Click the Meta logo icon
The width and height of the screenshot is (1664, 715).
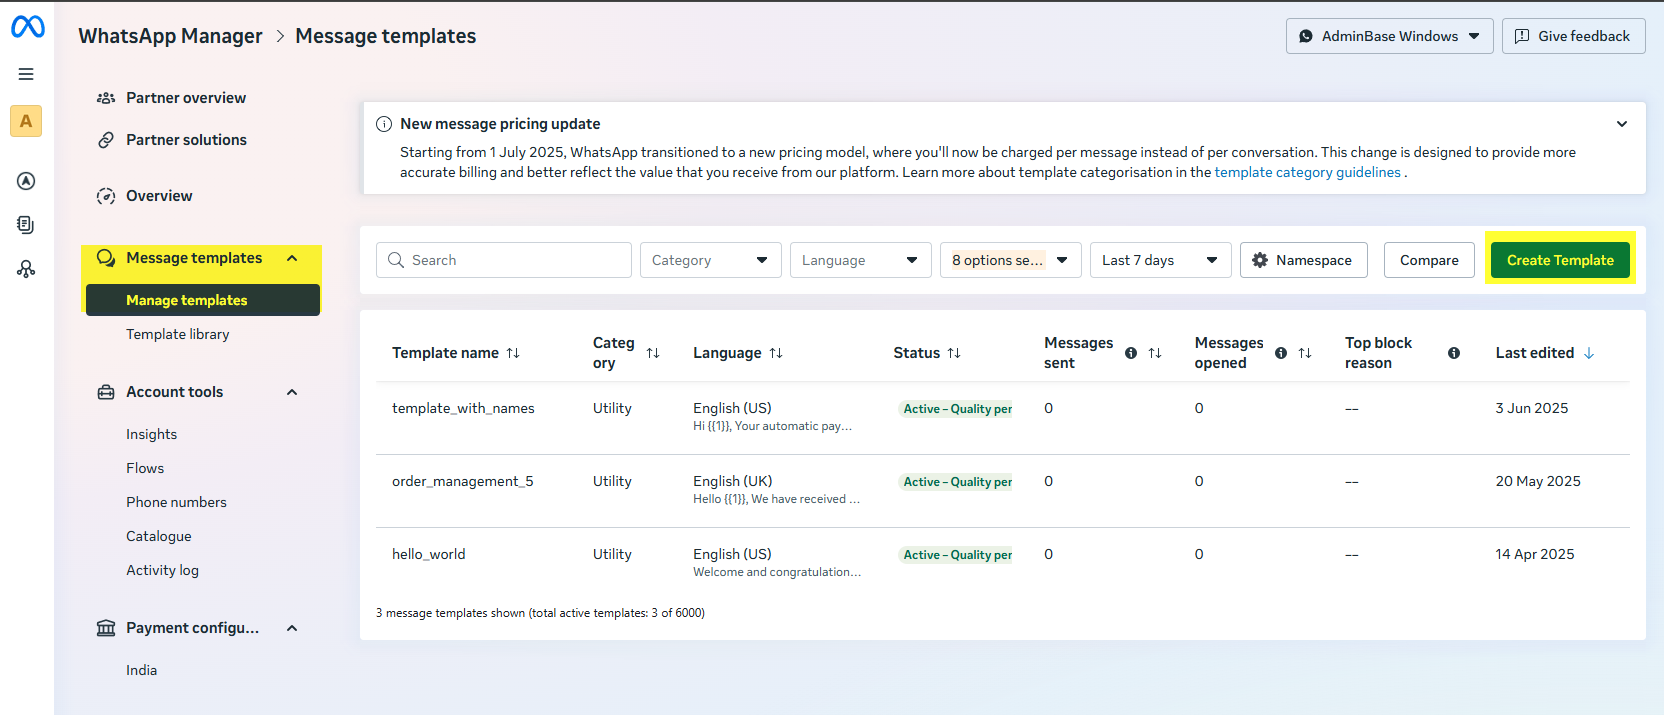click(27, 27)
